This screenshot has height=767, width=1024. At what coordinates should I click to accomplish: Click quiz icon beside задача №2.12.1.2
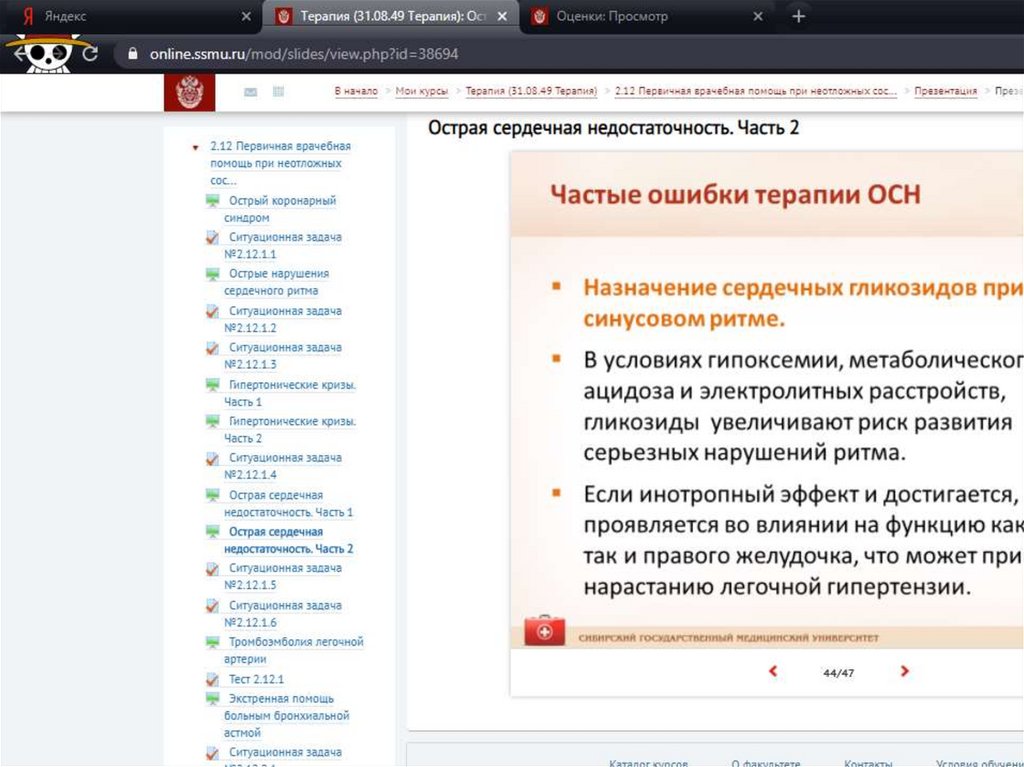tap(213, 312)
